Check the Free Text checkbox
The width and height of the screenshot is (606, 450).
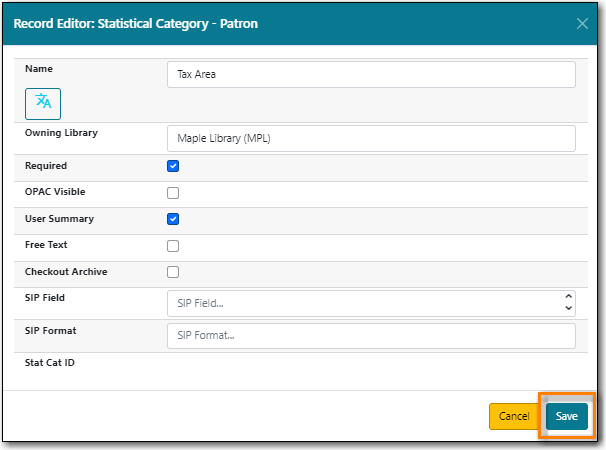pyautogui.click(x=173, y=246)
